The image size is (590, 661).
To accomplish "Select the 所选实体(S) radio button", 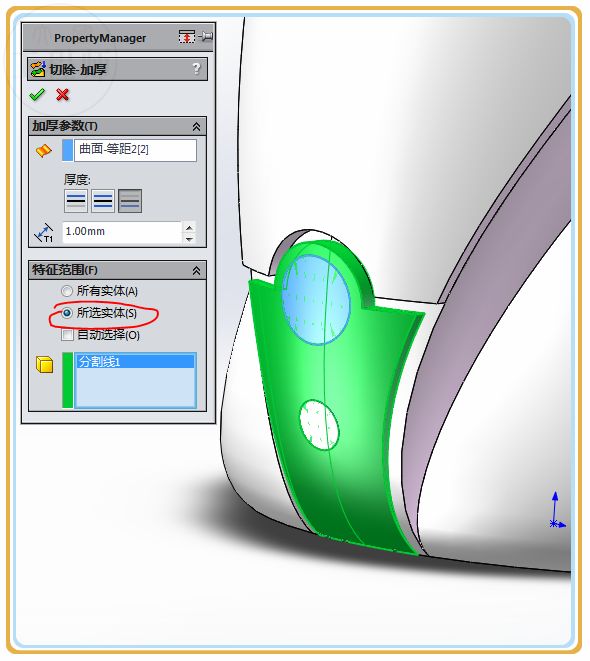I will point(67,313).
